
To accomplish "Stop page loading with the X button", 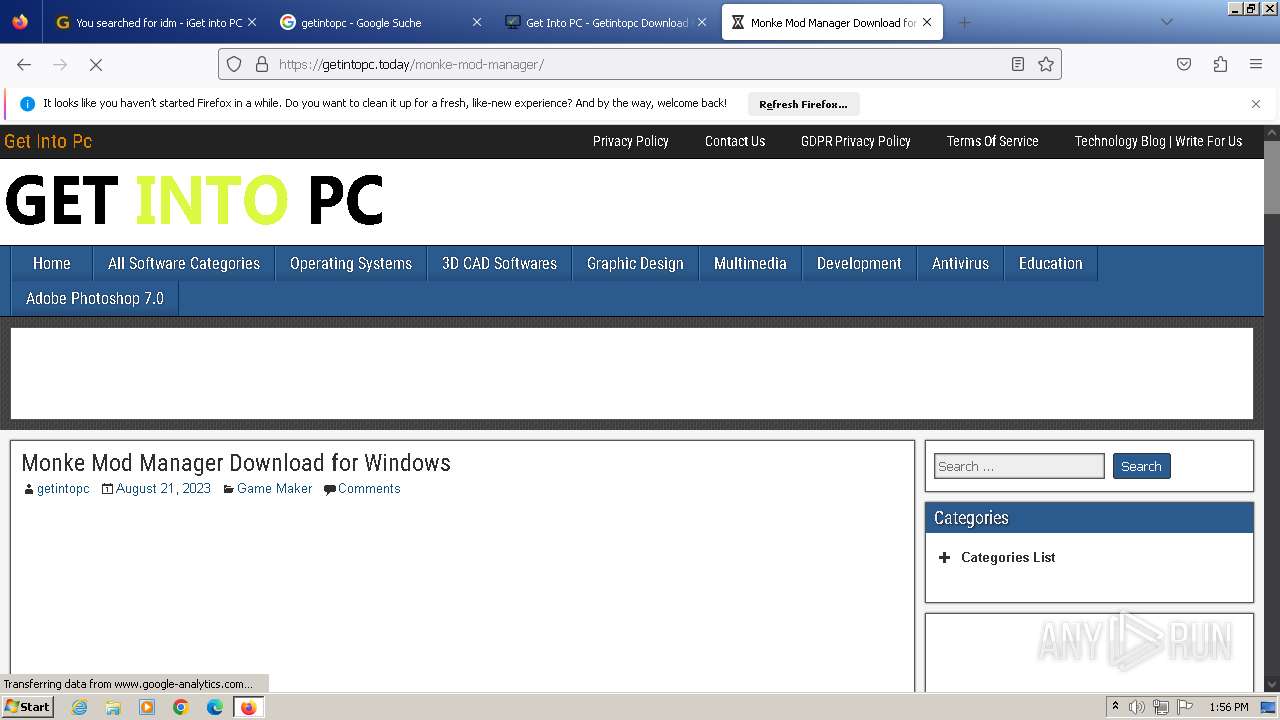I will 96,64.
